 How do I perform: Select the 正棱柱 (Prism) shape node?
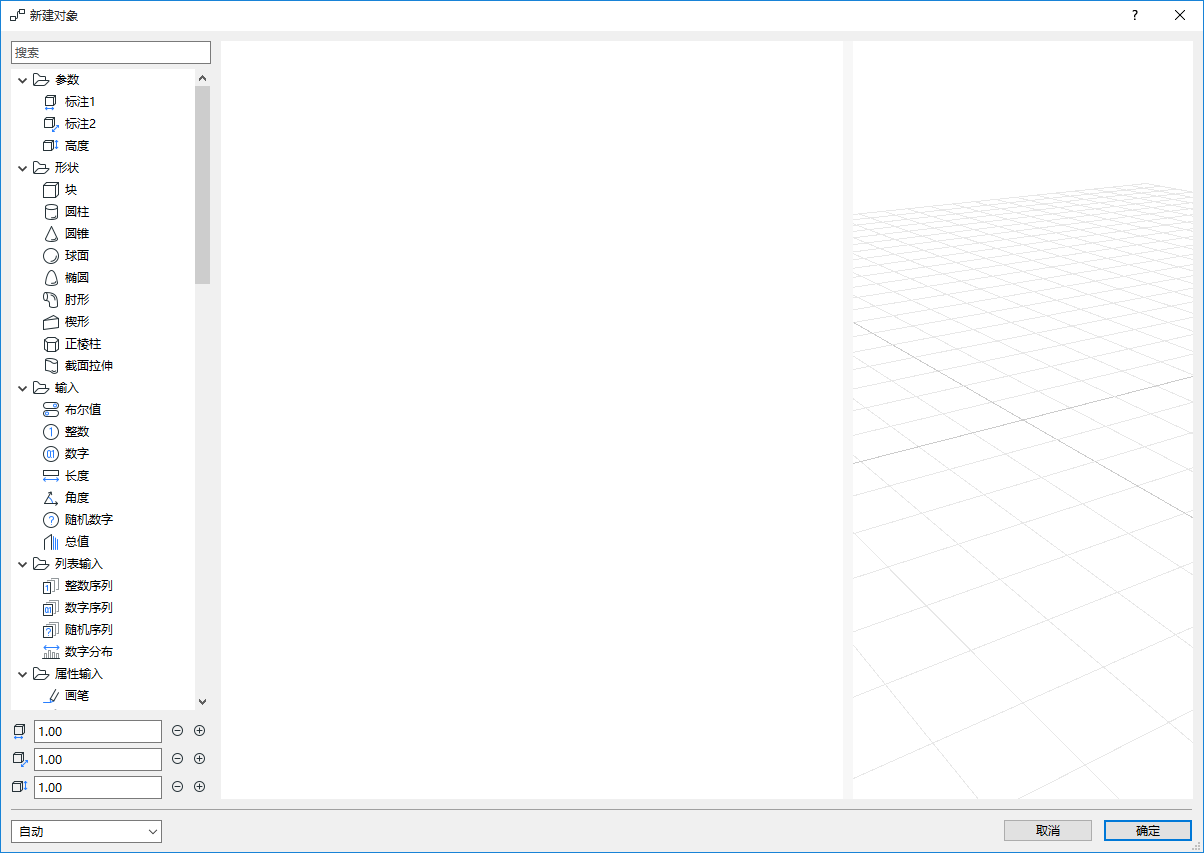pyautogui.click(x=81, y=343)
